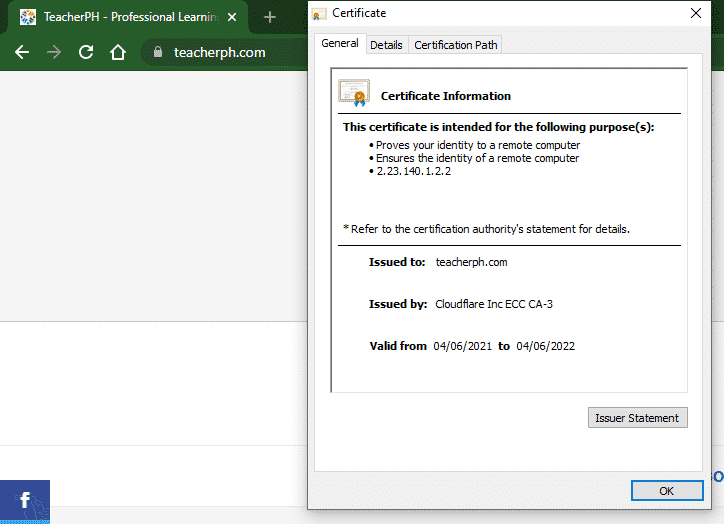Switch to the Details tab
This screenshot has width=724, height=524.
pyautogui.click(x=386, y=45)
